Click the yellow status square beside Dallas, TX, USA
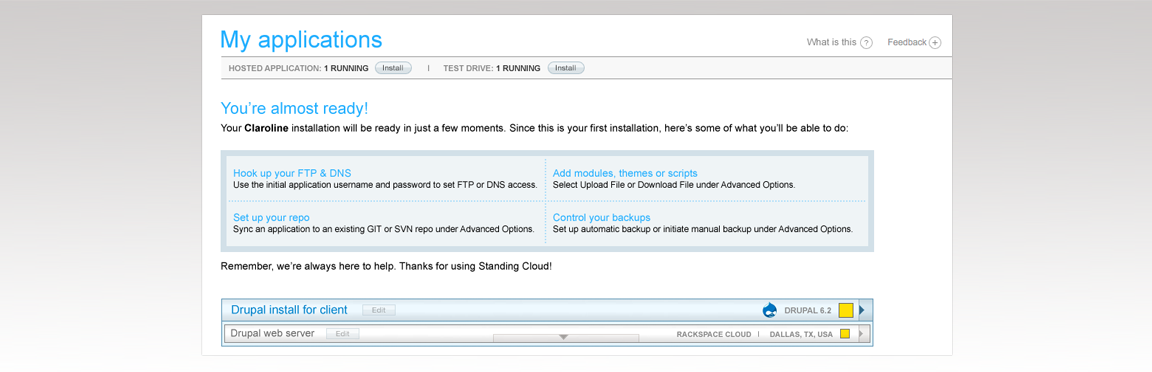 pyautogui.click(x=845, y=334)
